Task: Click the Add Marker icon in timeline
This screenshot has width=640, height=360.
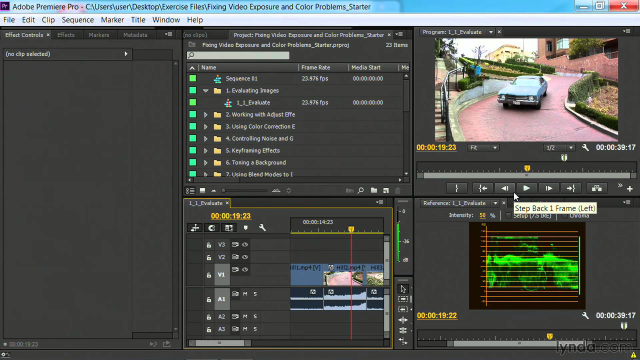Action: coord(246,228)
